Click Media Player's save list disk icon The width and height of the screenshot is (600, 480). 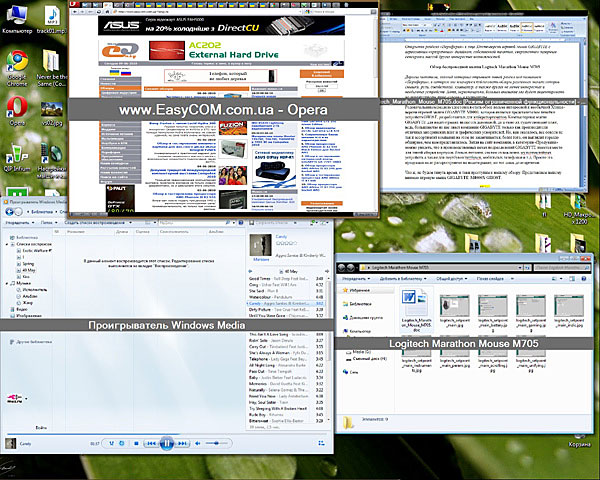click(252, 222)
